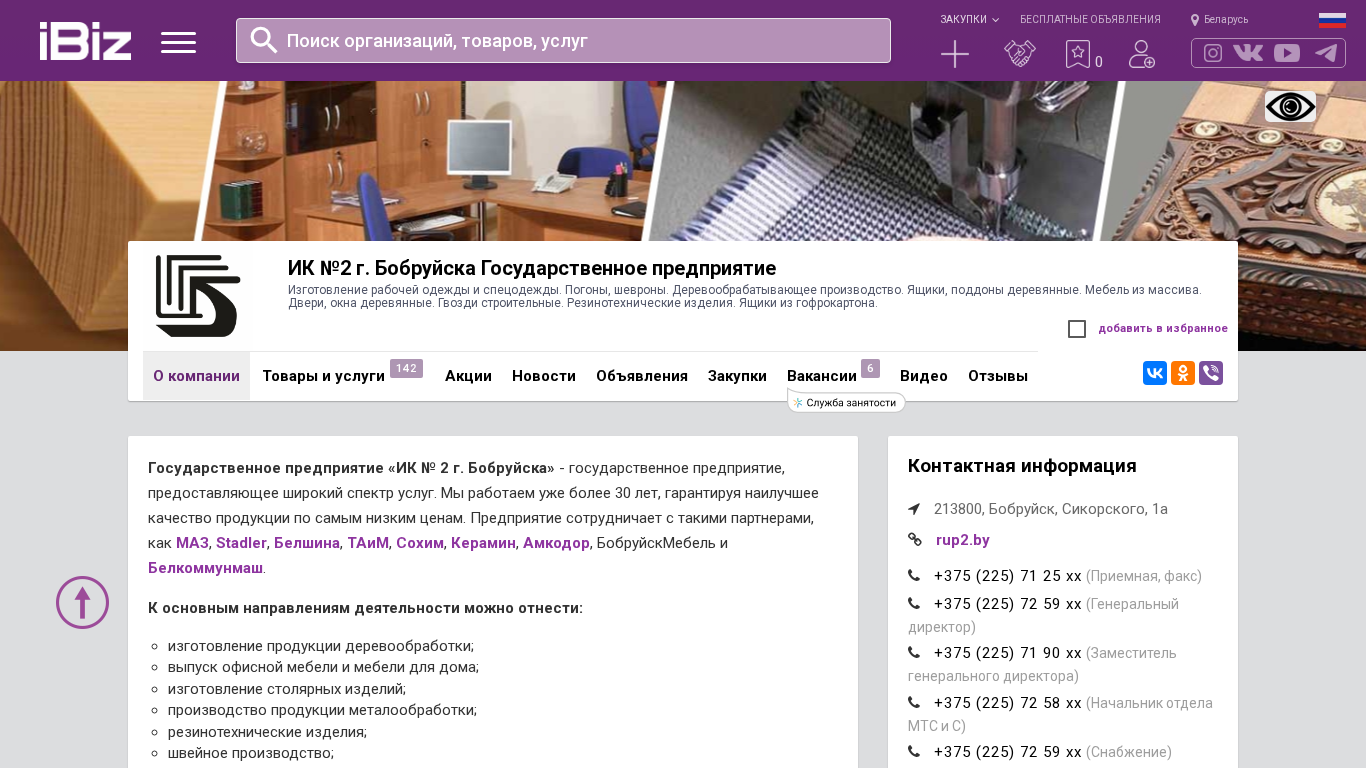
Task: Click the address 213800, Бобруйск, Сикорского, 1а
Action: [1051, 509]
